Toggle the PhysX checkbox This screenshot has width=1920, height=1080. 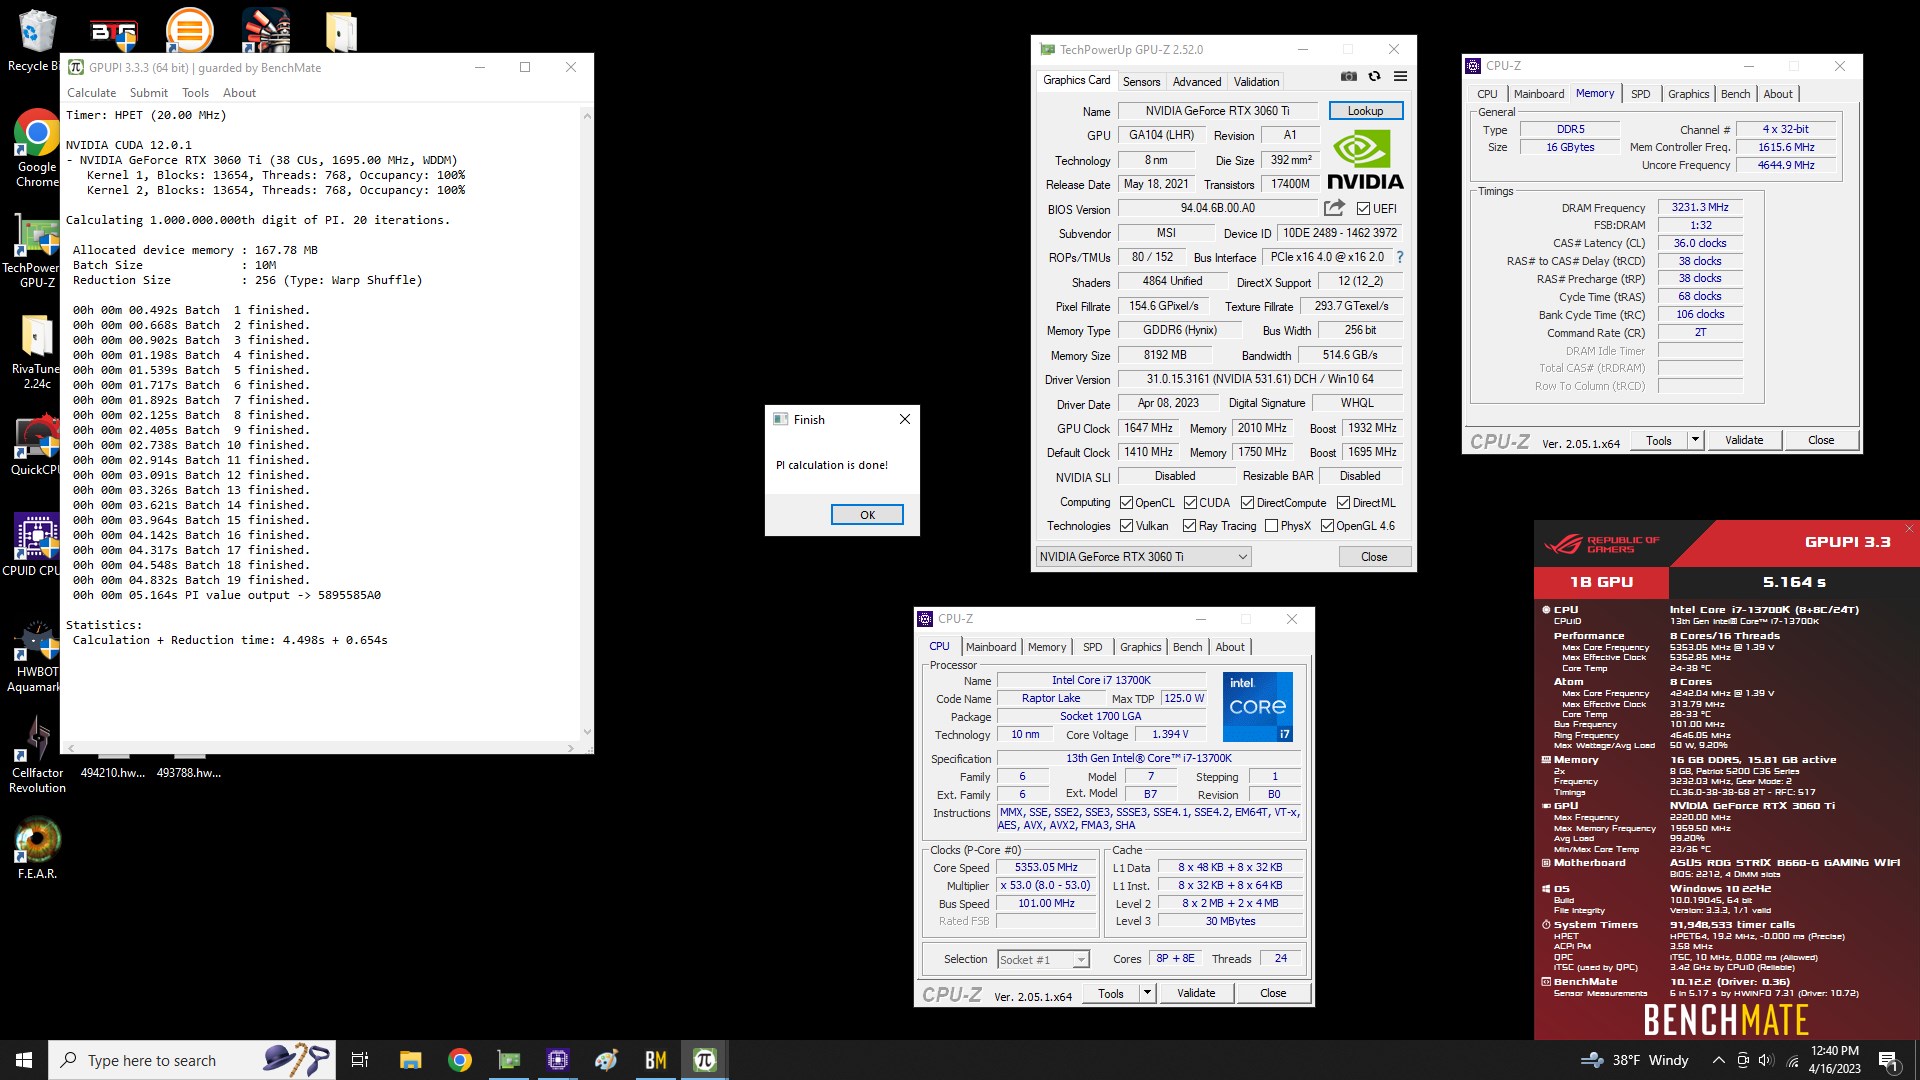(1271, 526)
